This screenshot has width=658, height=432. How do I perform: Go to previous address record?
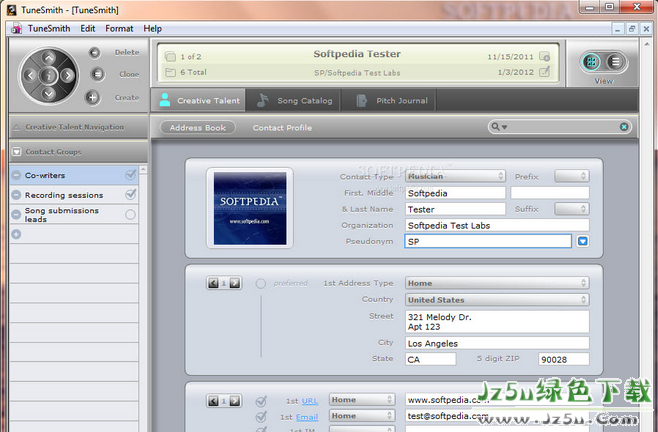point(213,283)
